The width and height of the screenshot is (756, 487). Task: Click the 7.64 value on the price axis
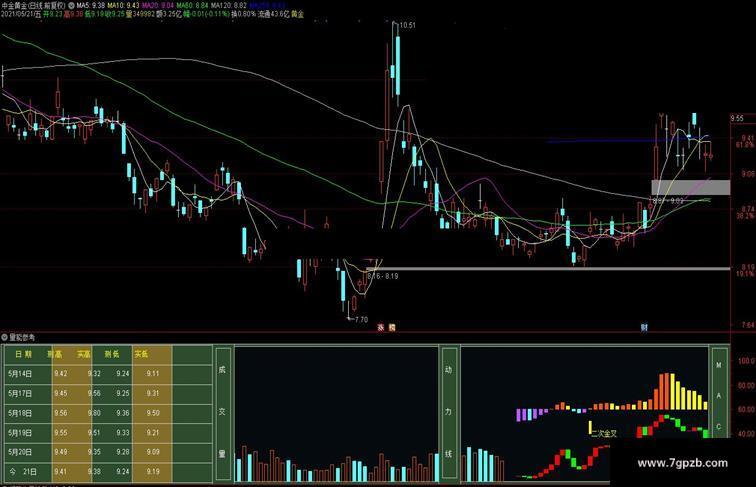[748, 325]
